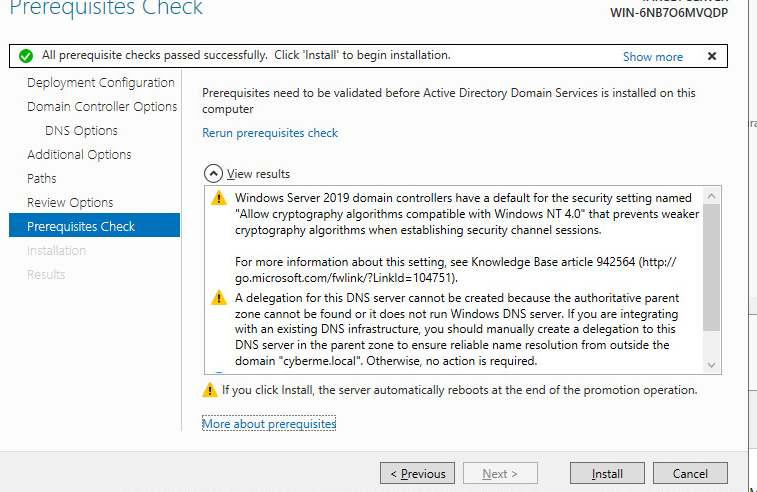Viewport: 757px width, 492px height.
Task: Click the cryptography warning triangle icon
Action: [x=219, y=198]
